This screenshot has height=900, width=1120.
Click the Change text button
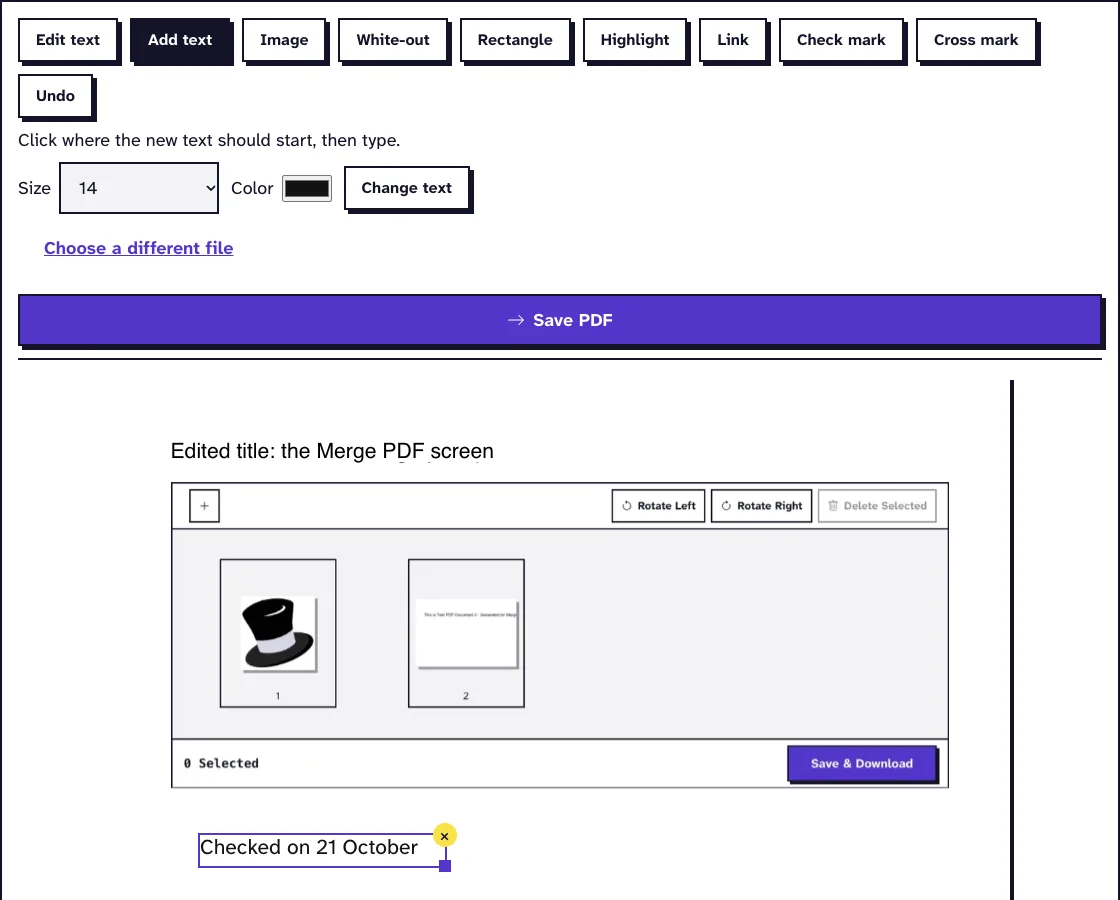tap(406, 188)
